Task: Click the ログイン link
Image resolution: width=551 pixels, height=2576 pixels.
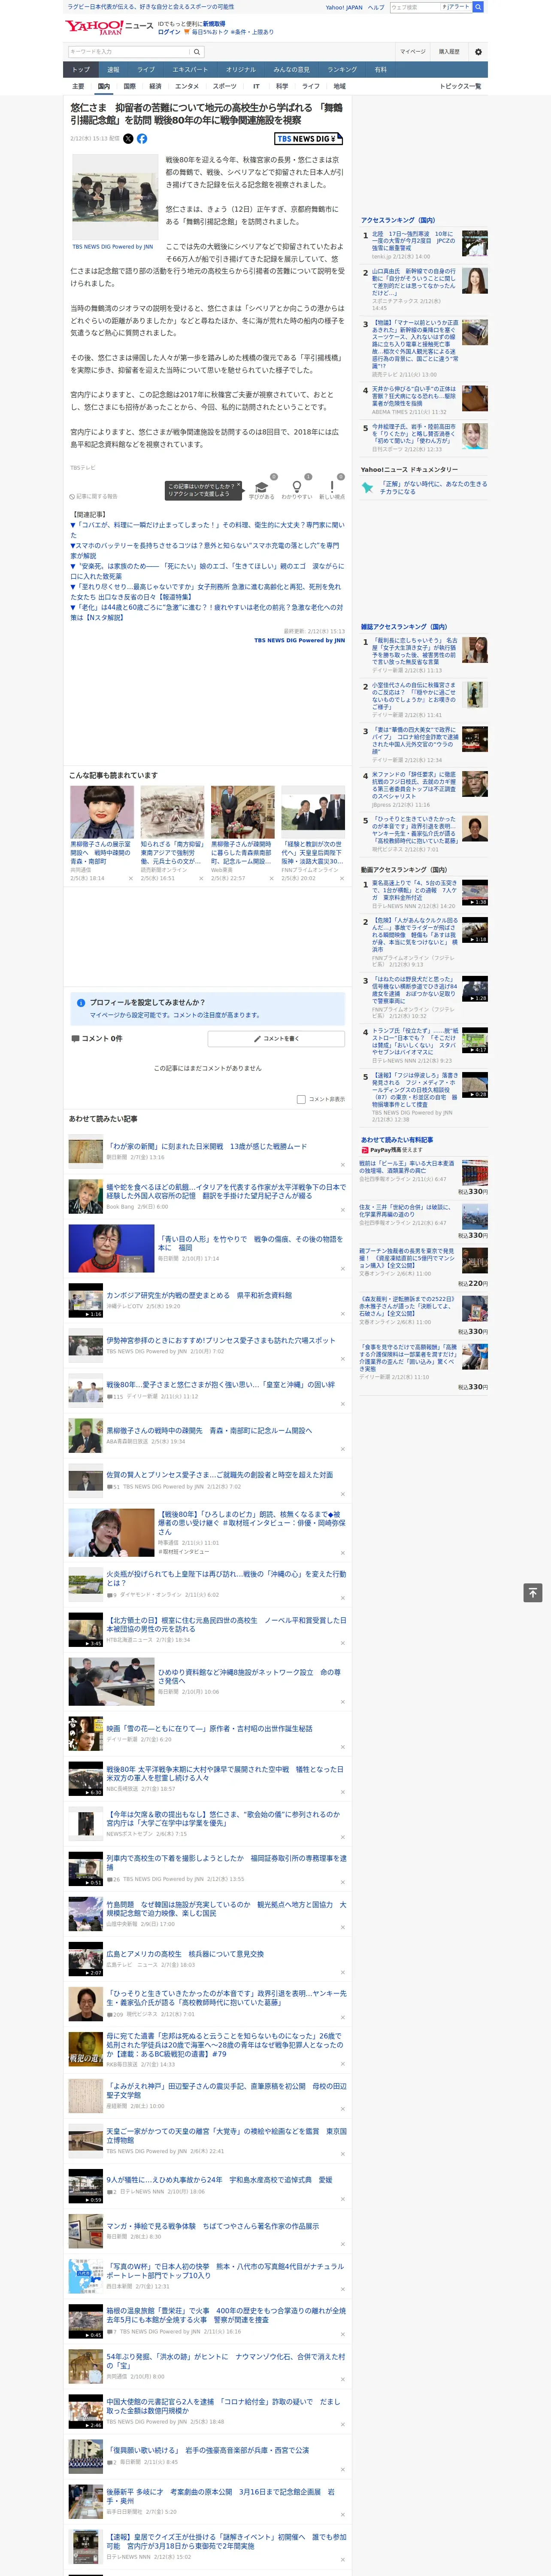Action: click(x=169, y=32)
